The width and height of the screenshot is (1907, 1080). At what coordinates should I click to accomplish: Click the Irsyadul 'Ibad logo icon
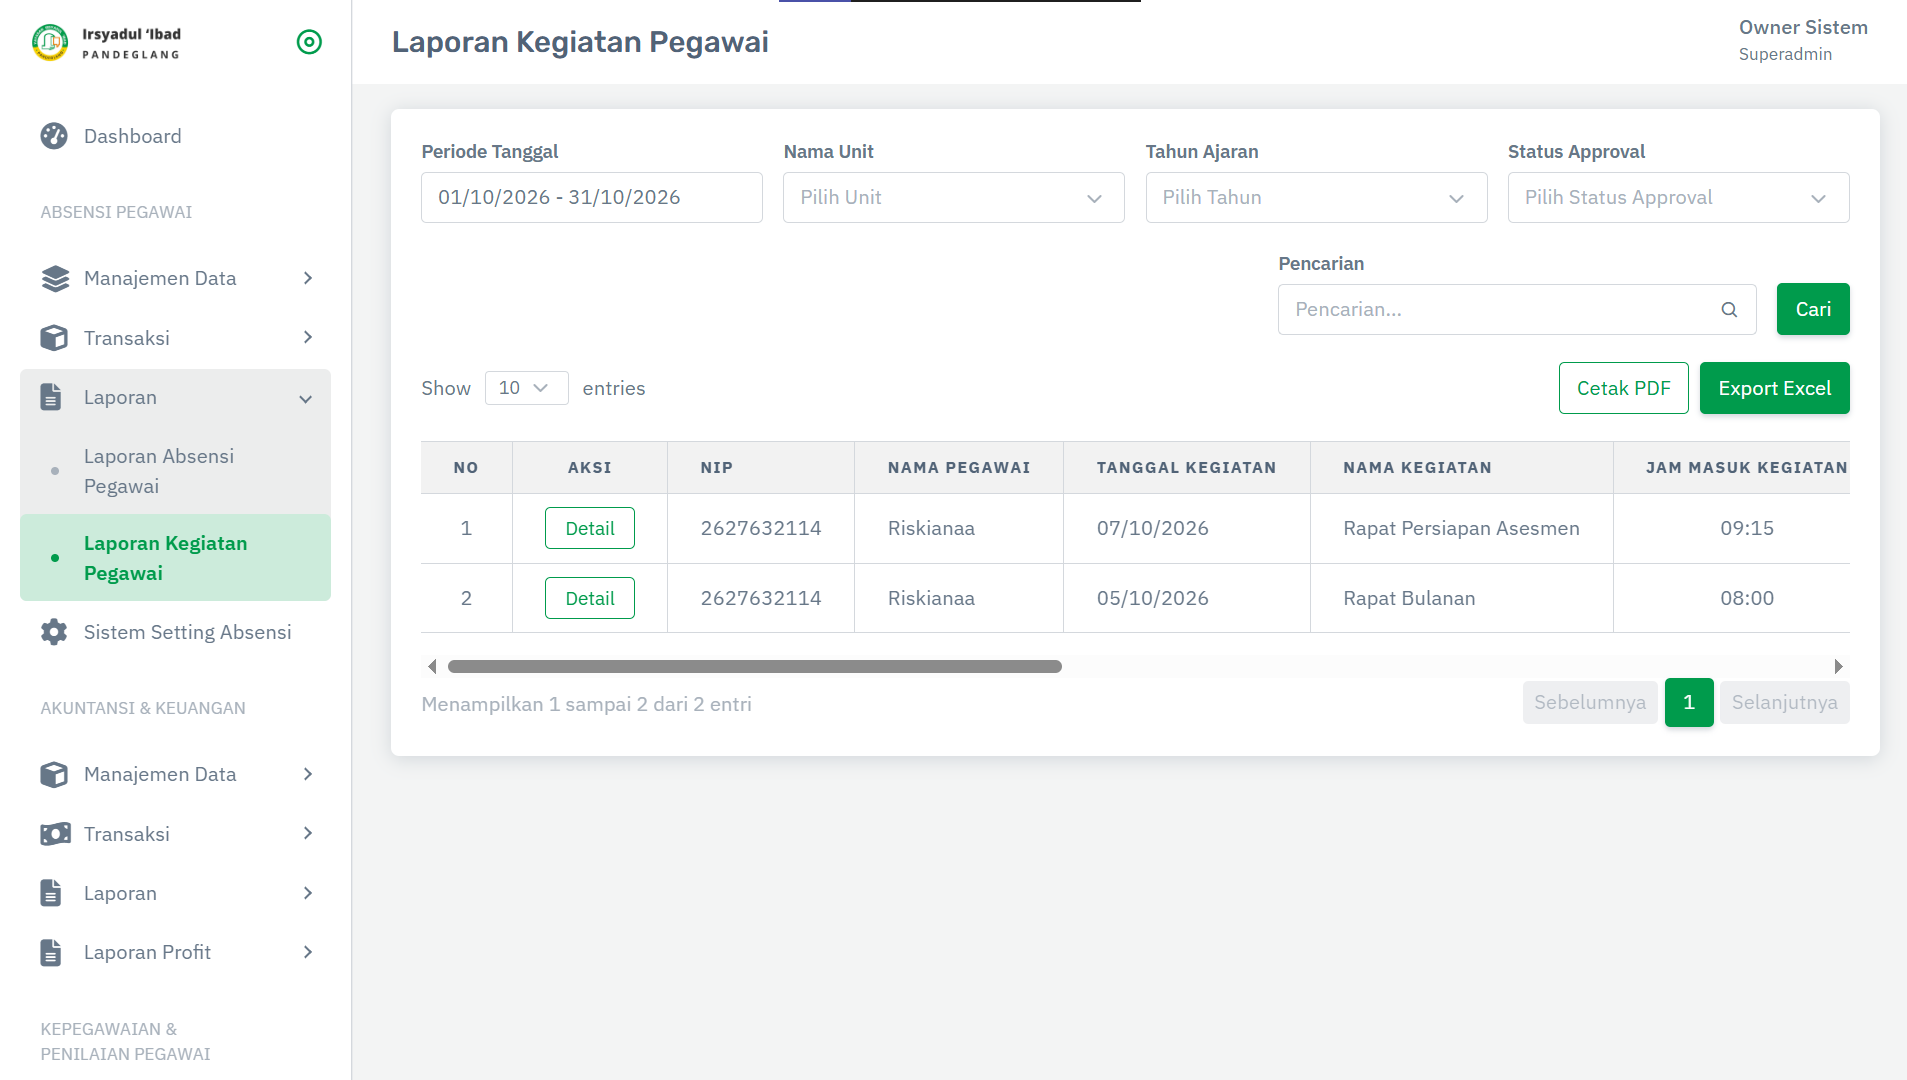(x=50, y=42)
